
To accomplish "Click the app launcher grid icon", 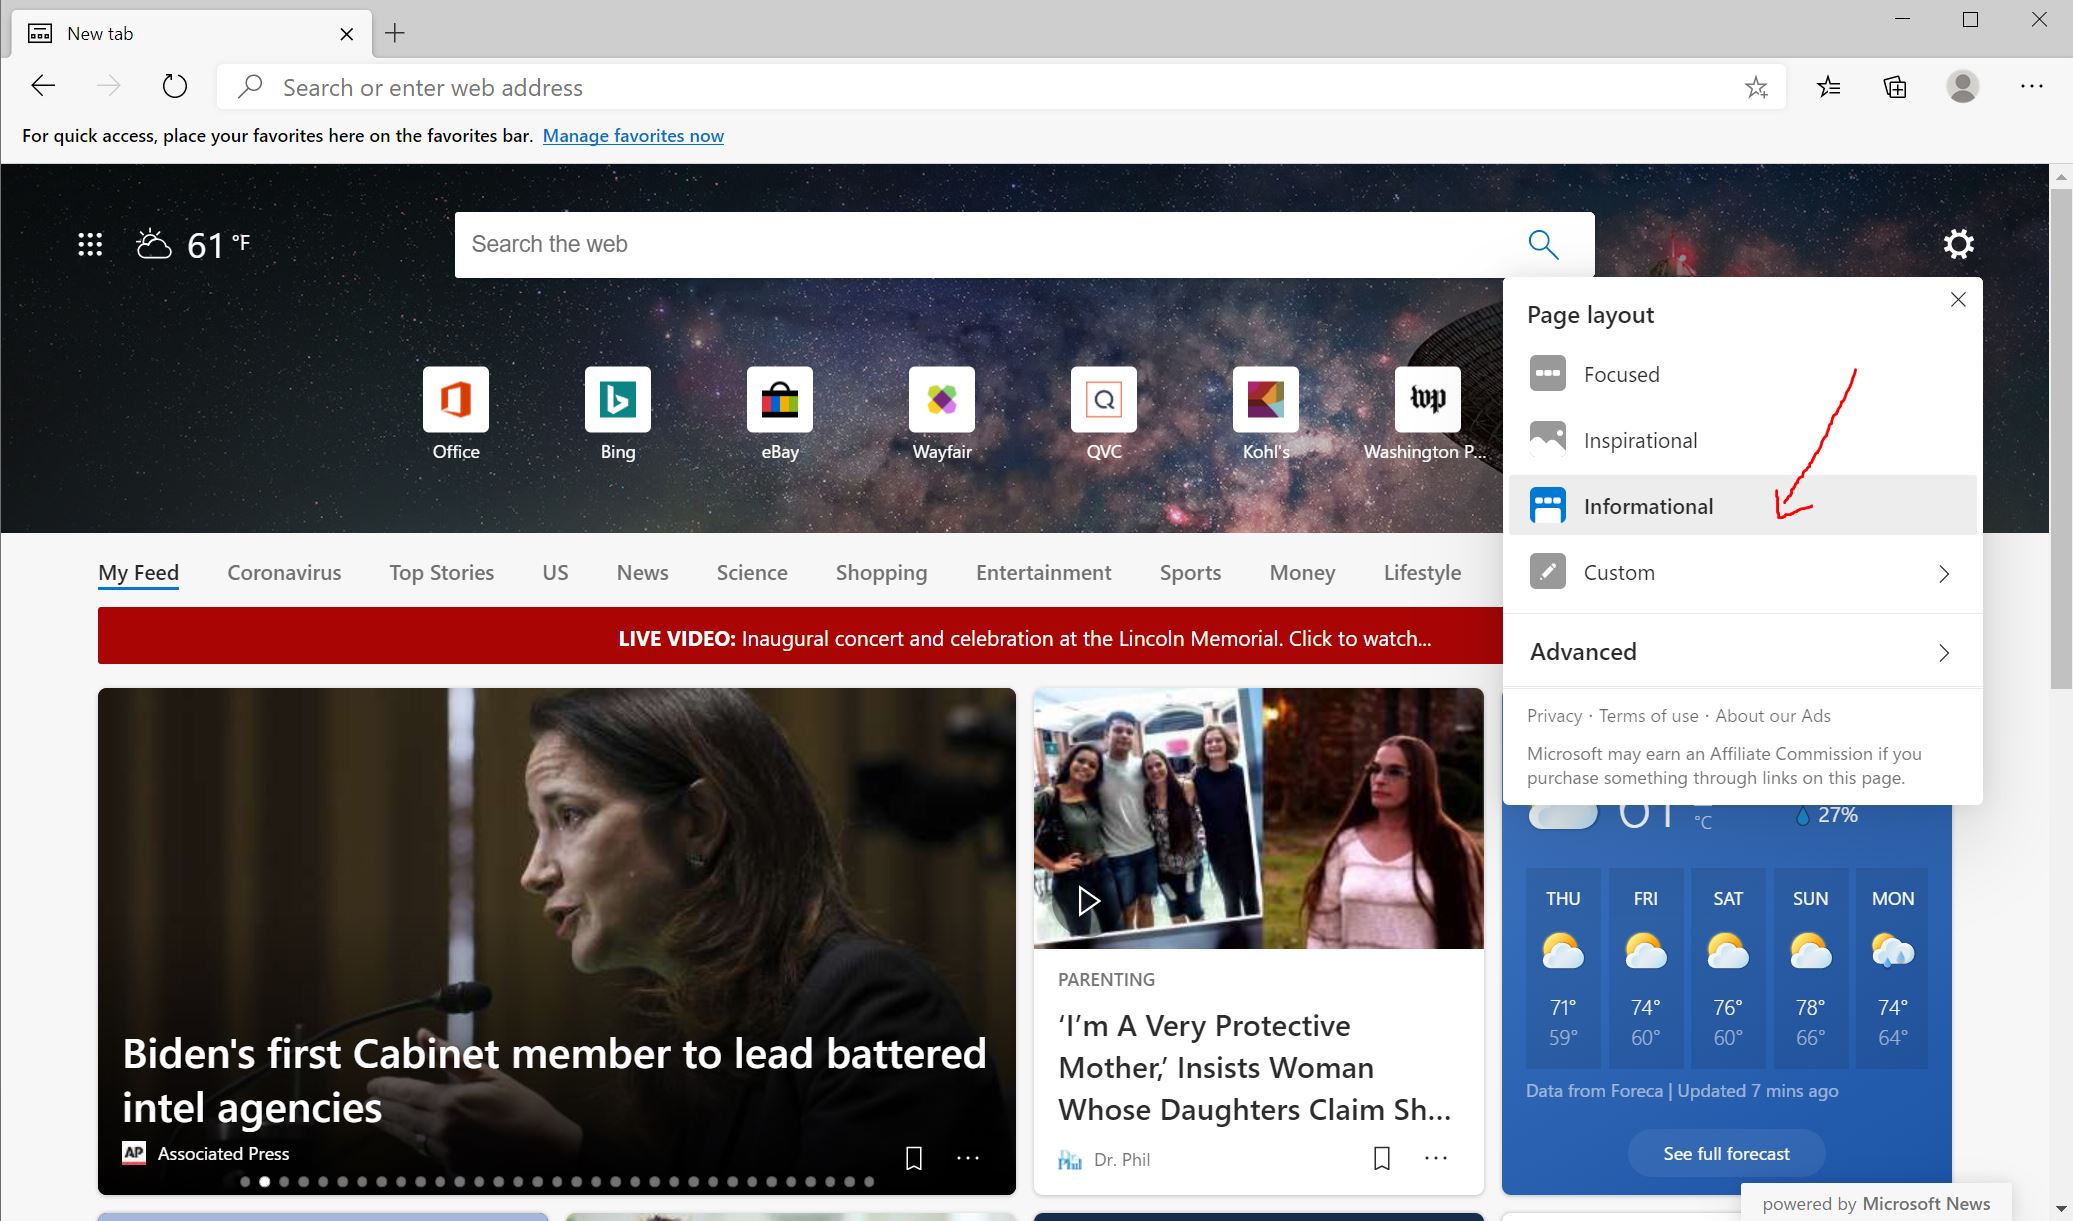I will coord(90,244).
